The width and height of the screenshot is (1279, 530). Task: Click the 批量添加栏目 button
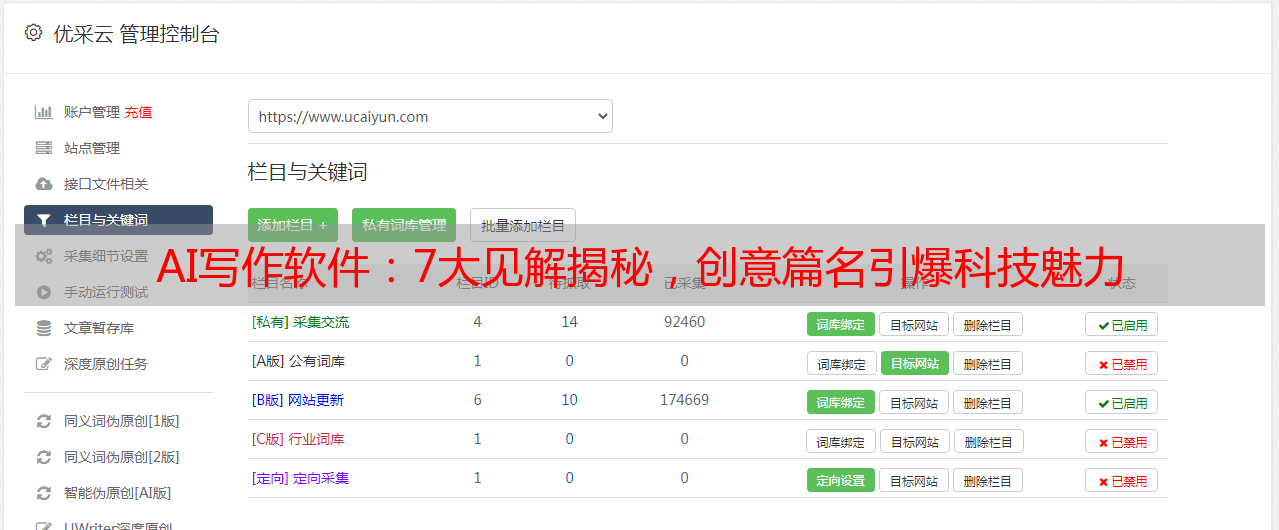pyautogui.click(x=523, y=225)
